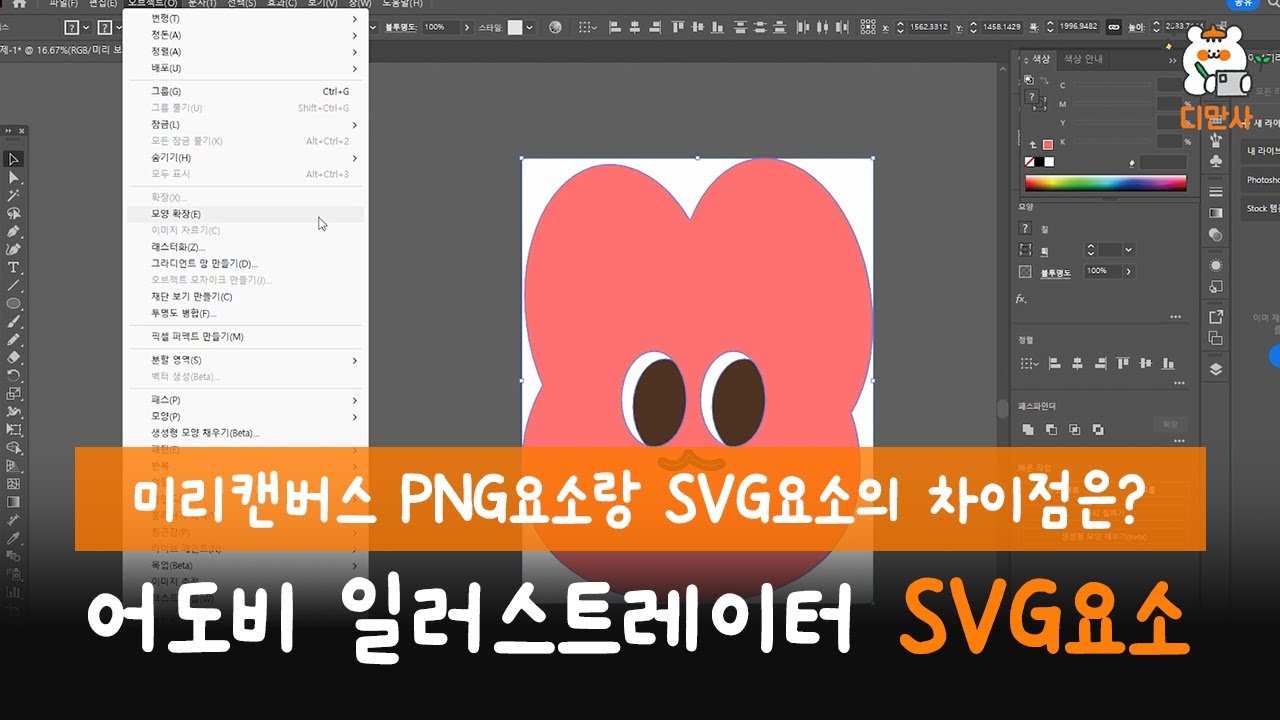Viewport: 1280px width, 720px height.
Task: Select the Paintbrush tool
Action: [x=14, y=321]
